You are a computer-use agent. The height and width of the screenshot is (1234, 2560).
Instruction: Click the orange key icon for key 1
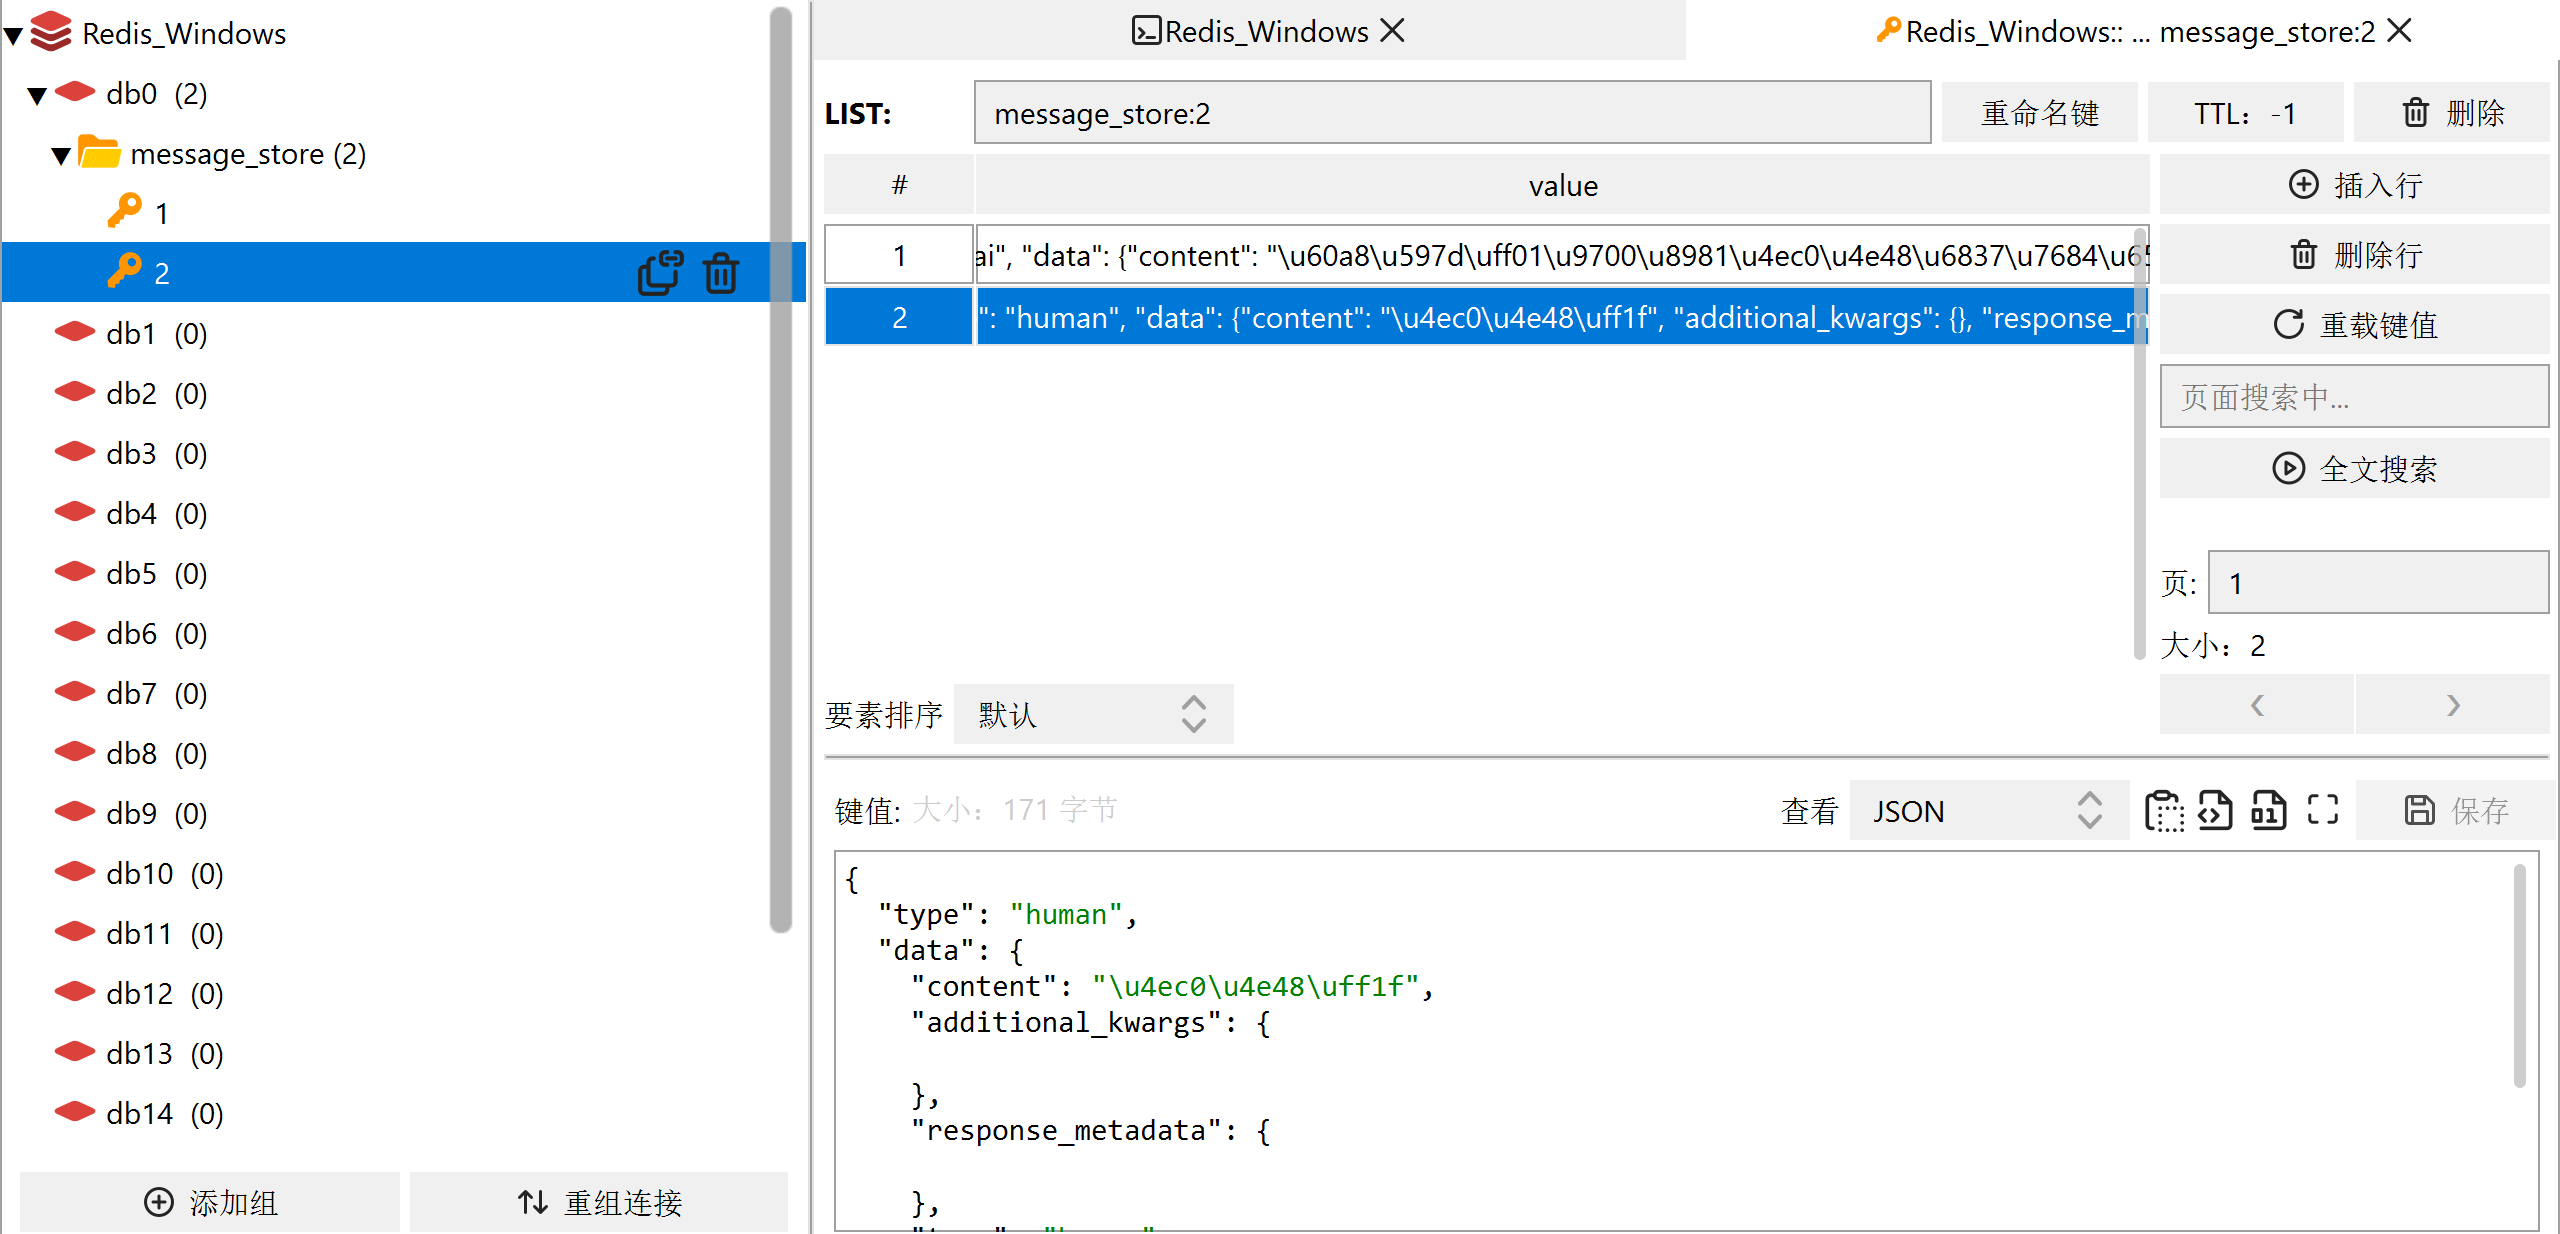pos(124,212)
